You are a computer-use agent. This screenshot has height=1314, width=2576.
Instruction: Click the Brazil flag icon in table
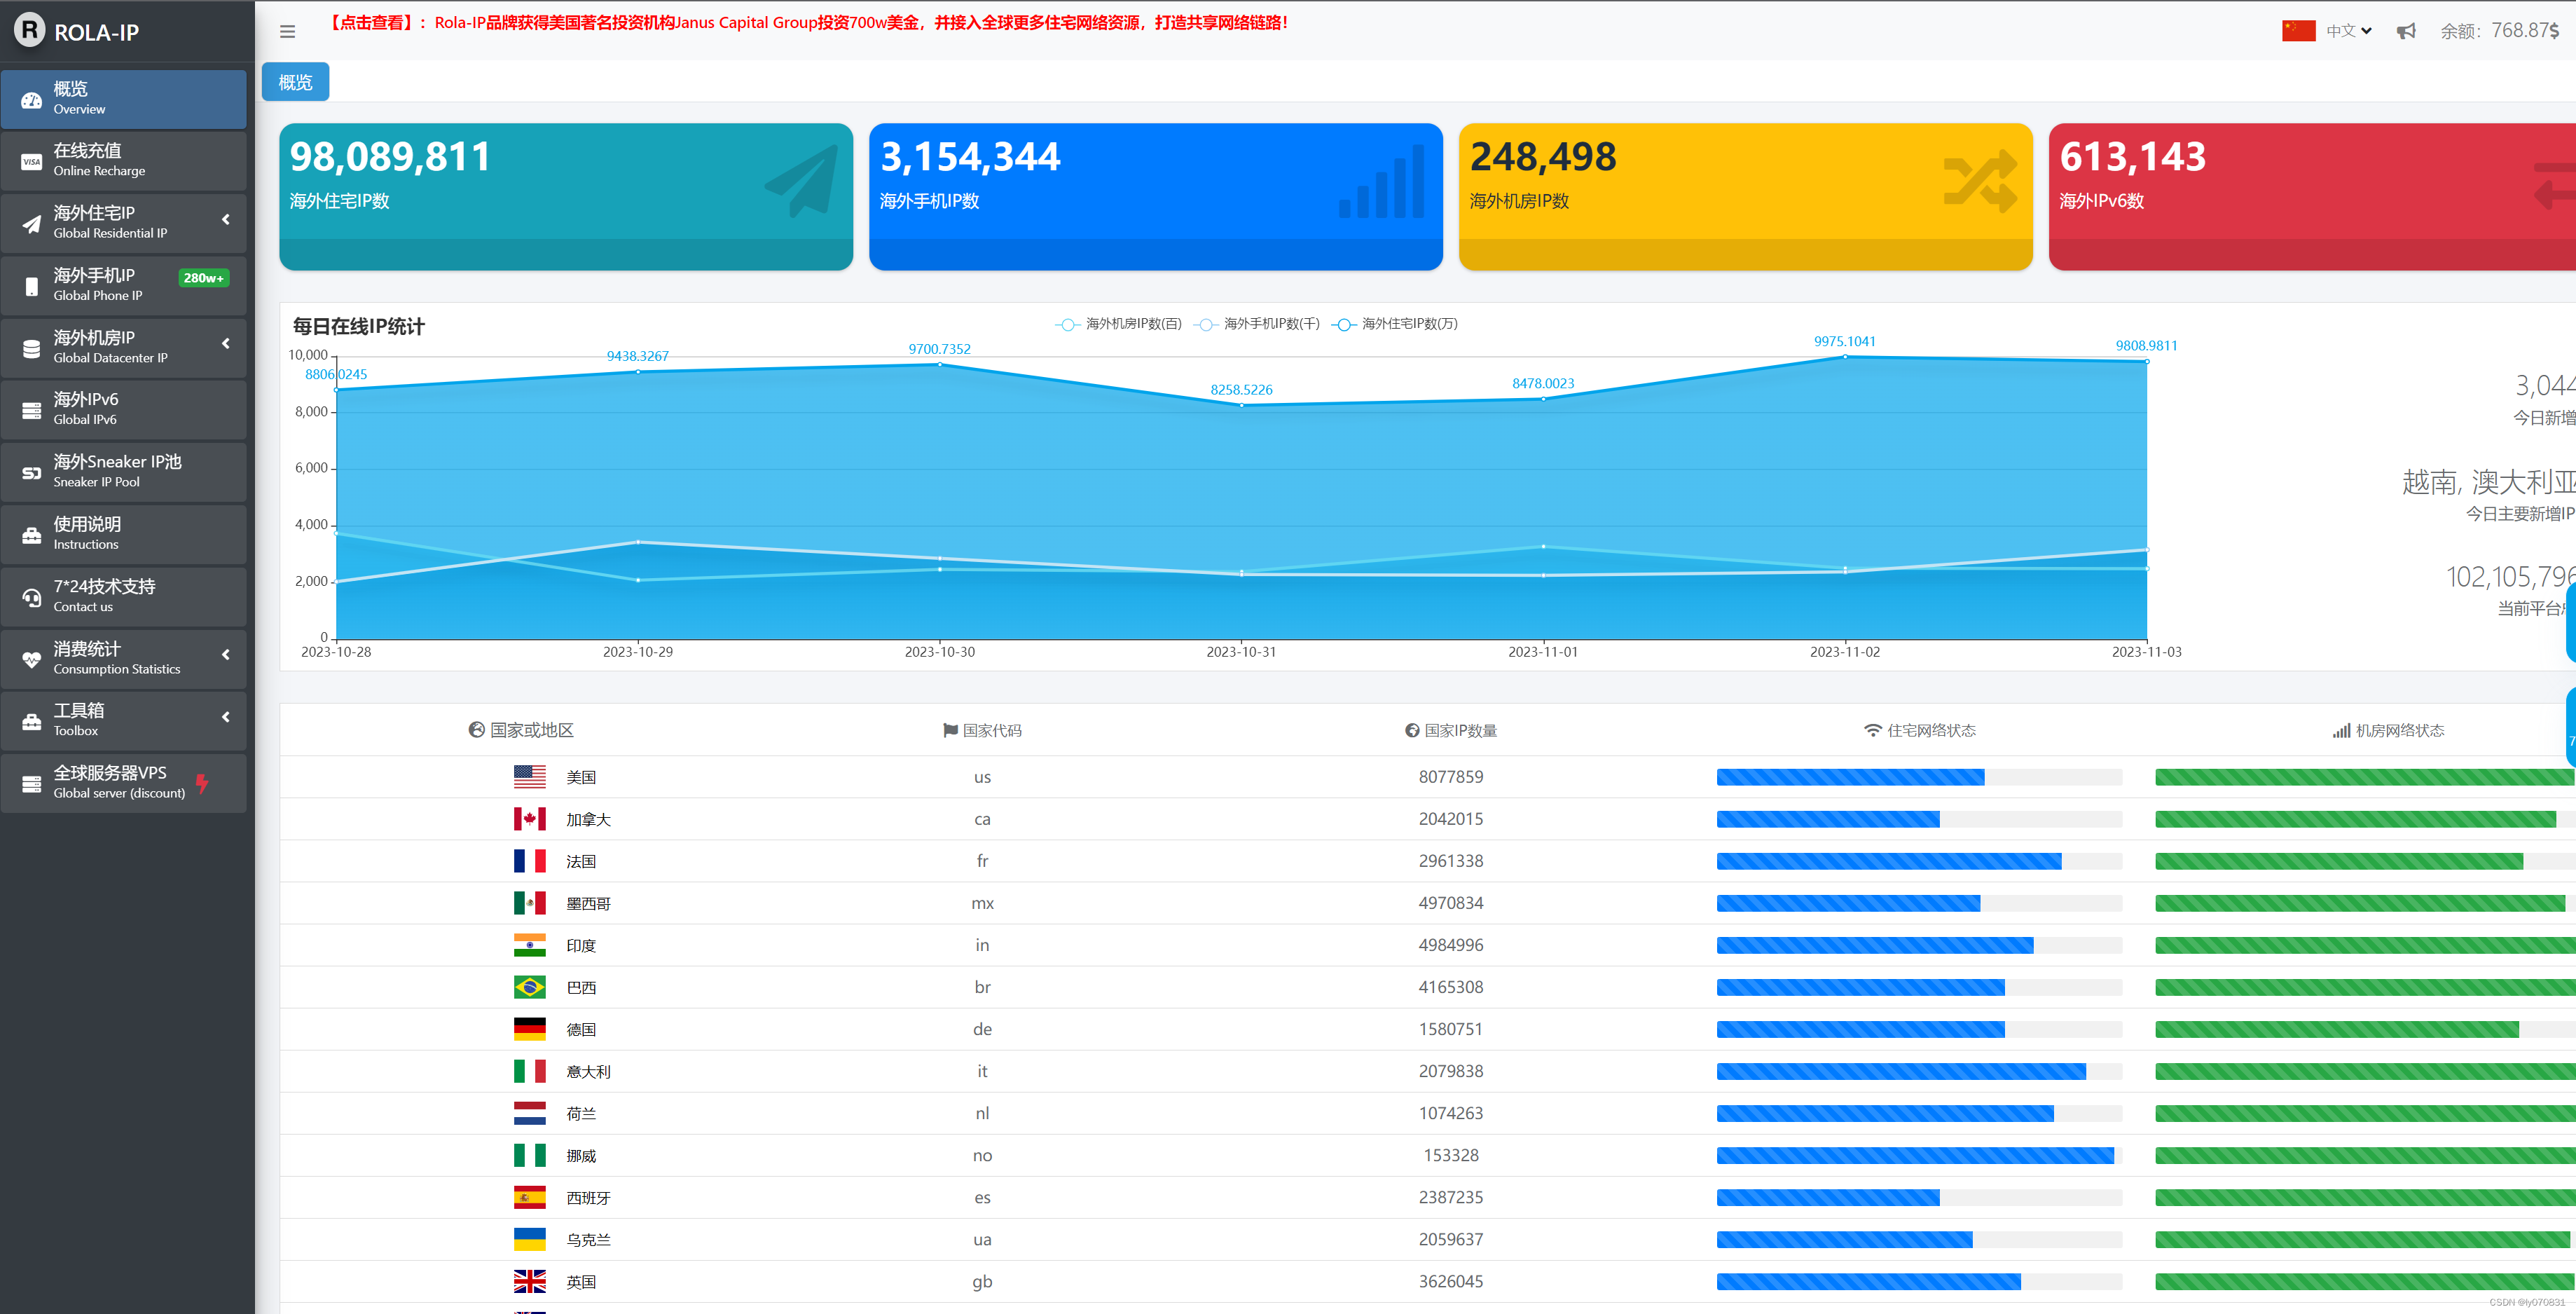[529, 987]
